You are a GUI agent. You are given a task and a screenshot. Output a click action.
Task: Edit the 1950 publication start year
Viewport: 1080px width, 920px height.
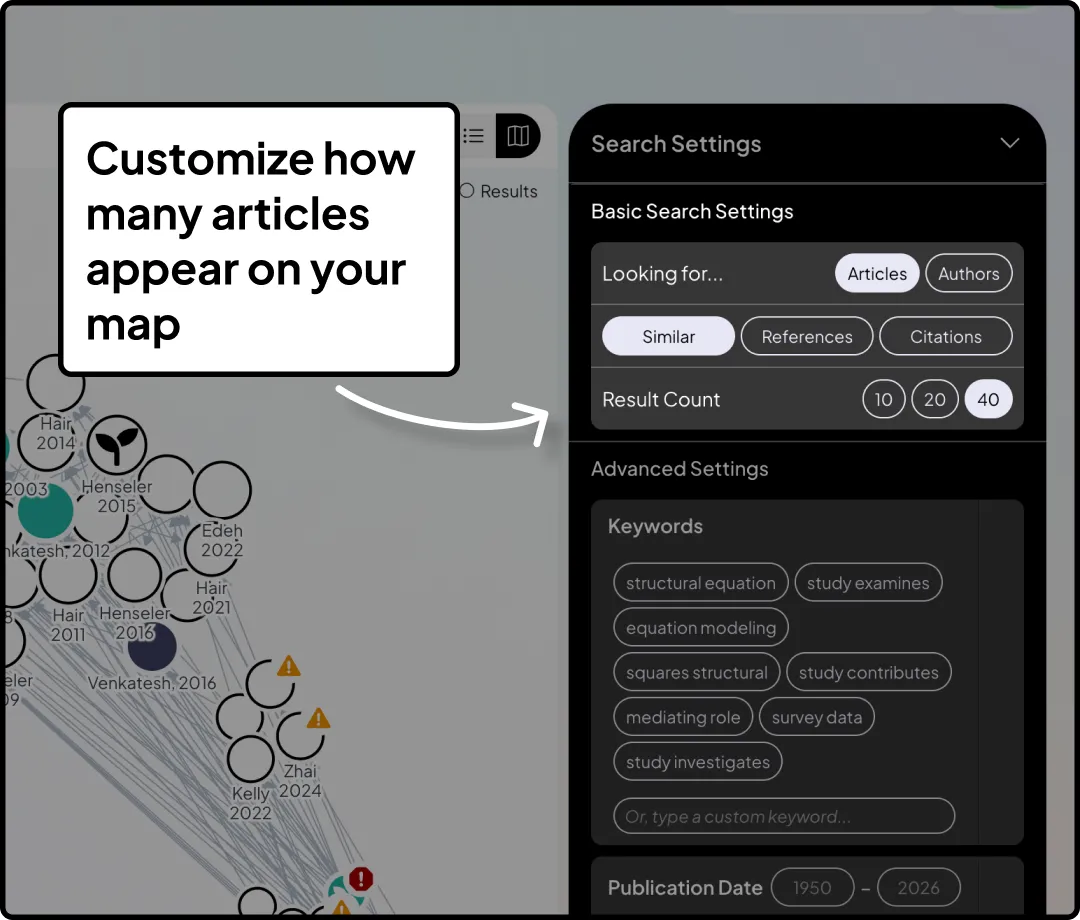click(812, 888)
